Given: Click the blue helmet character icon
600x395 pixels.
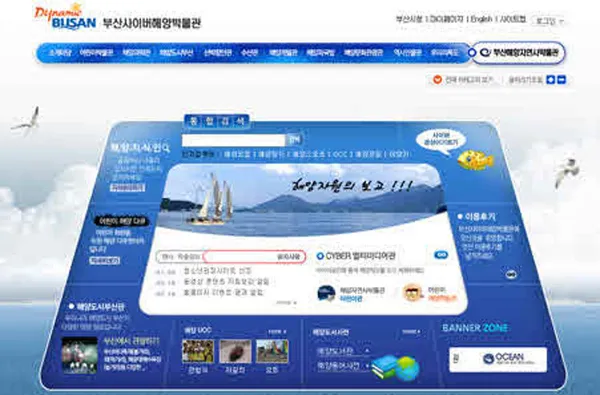Looking at the screenshot, I should click(326, 294).
